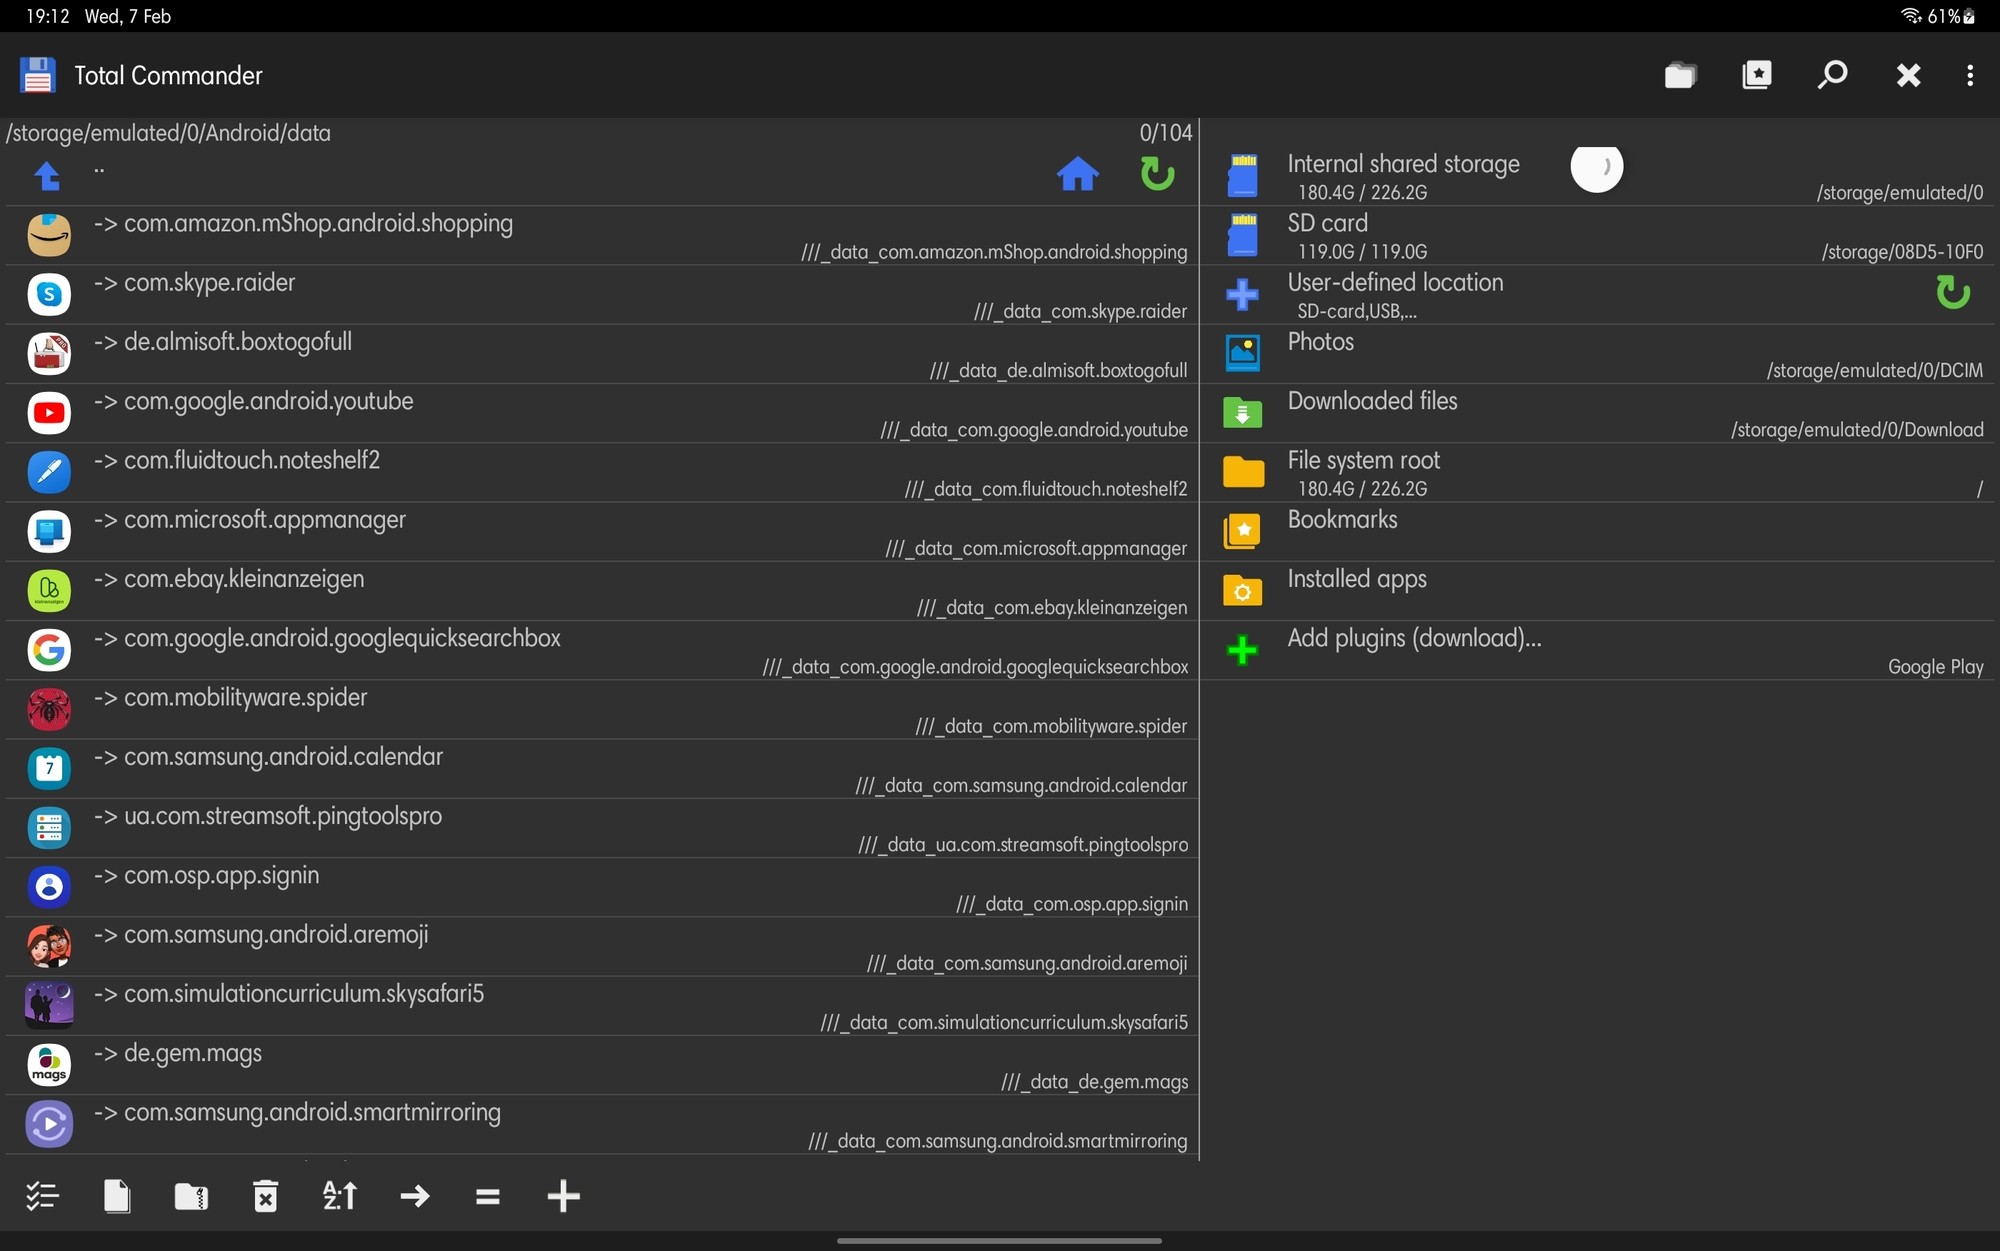Tap the Google G app icon
Image resolution: width=2000 pixels, height=1251 pixels.
48,650
